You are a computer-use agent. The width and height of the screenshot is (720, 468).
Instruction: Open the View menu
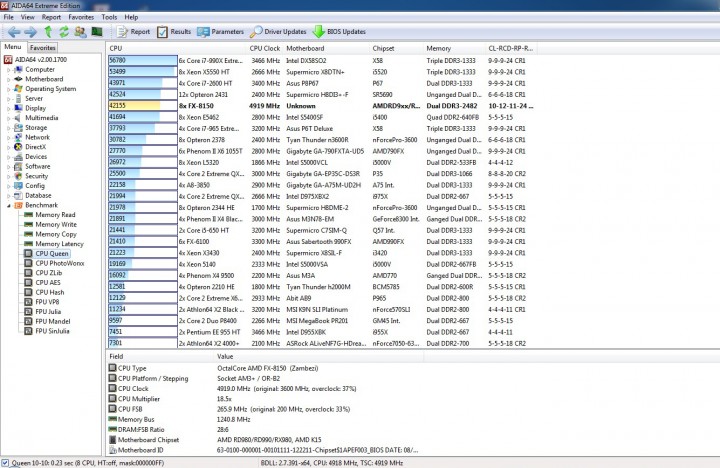28,17
